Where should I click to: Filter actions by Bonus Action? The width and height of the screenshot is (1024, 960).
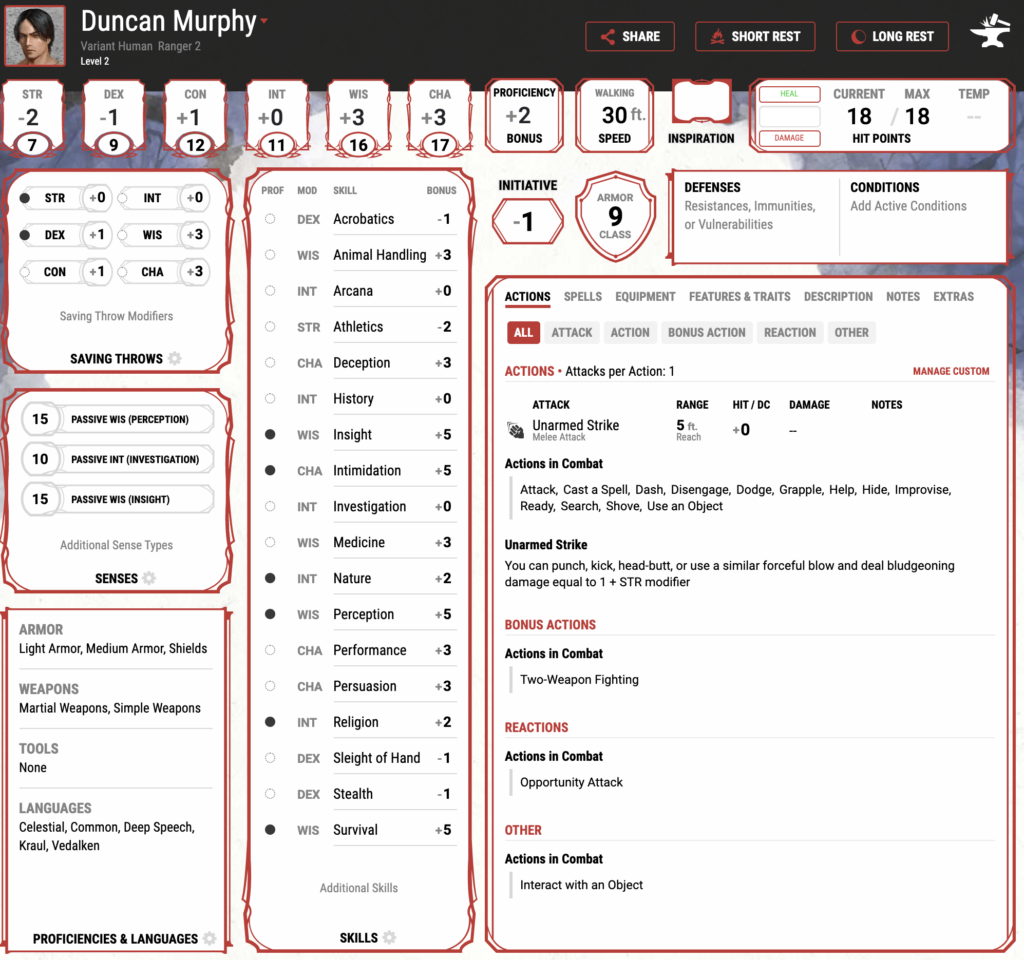(x=706, y=333)
